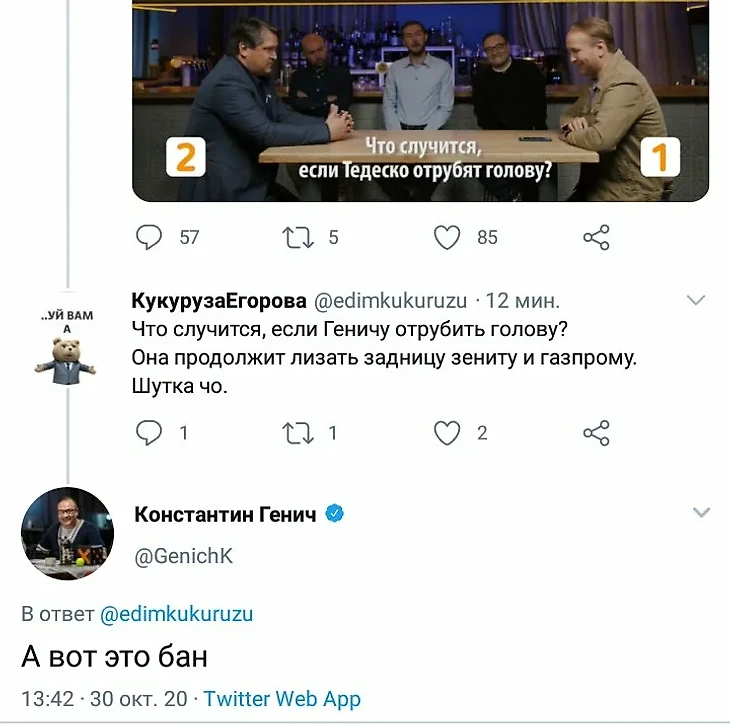Like the video tweet with 85 likes
Image resolution: width=730 pixels, height=724 pixels.
pos(447,237)
